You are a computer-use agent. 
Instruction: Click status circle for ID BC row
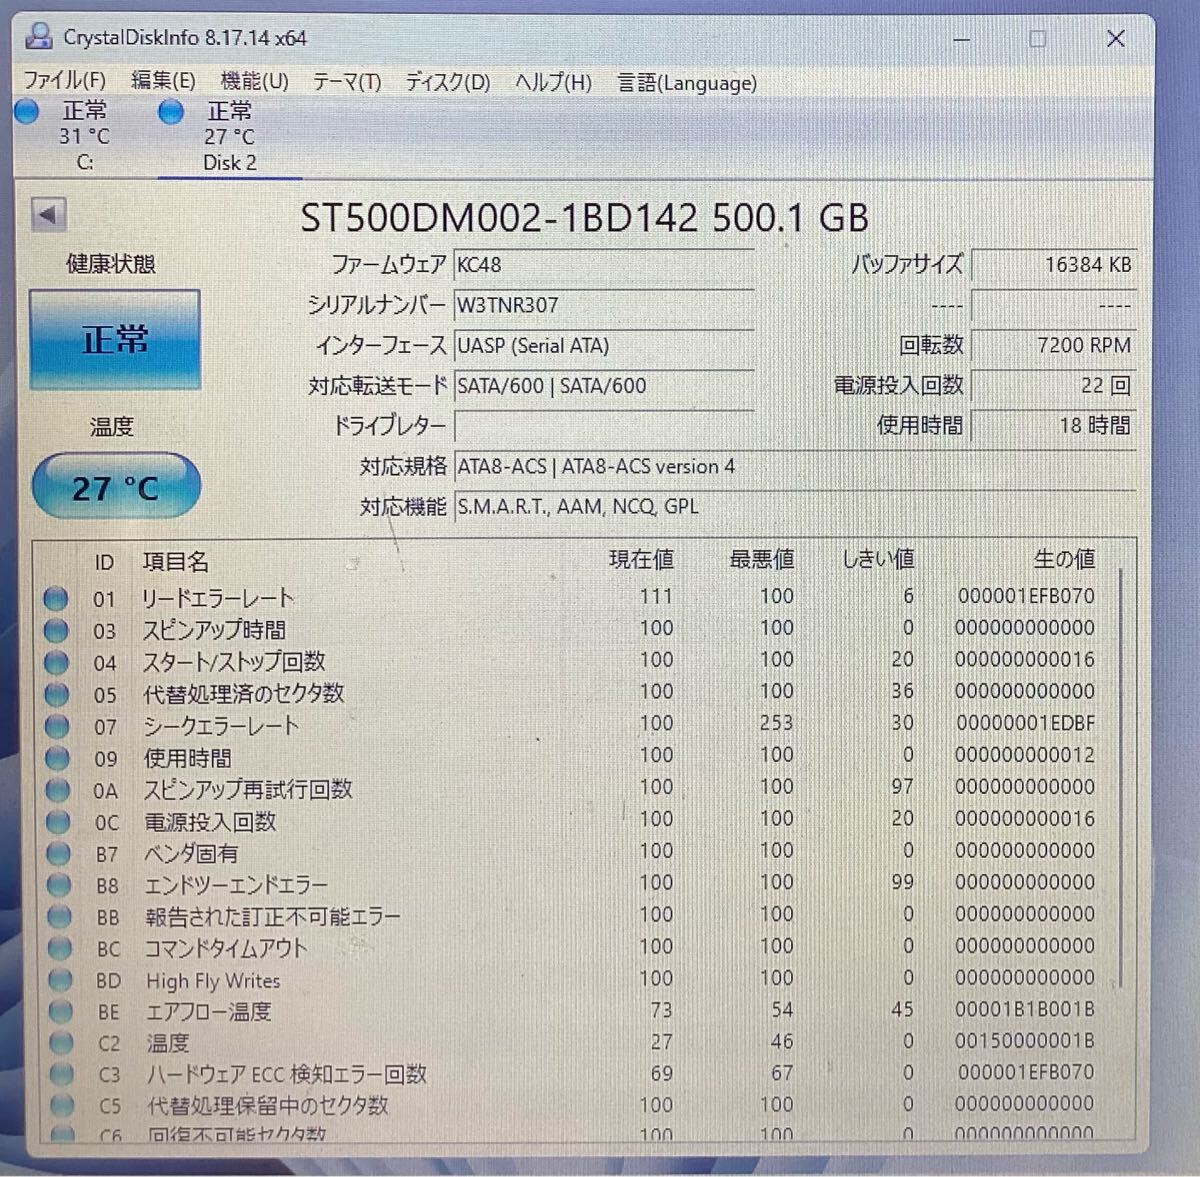click(x=60, y=949)
